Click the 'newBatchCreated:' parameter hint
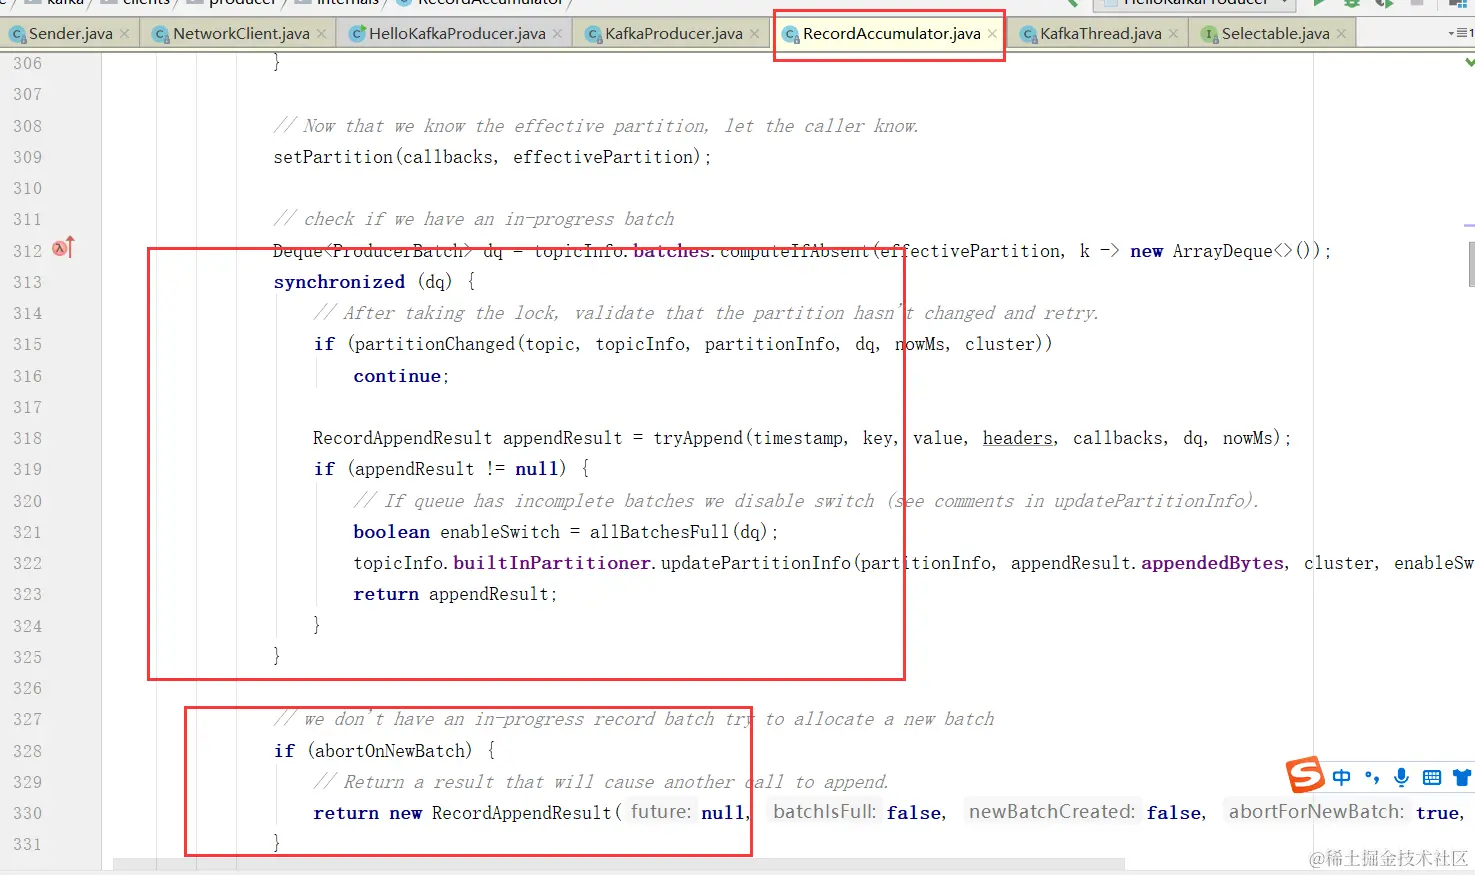Viewport: 1475px width, 875px height. (x=1052, y=812)
